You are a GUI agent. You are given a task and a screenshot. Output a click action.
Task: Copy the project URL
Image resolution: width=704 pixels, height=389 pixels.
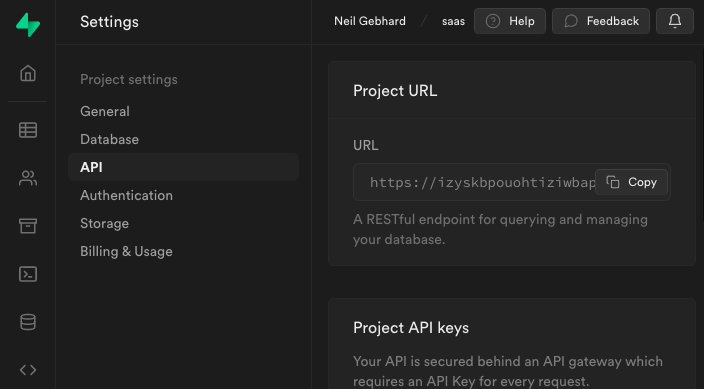click(x=631, y=182)
